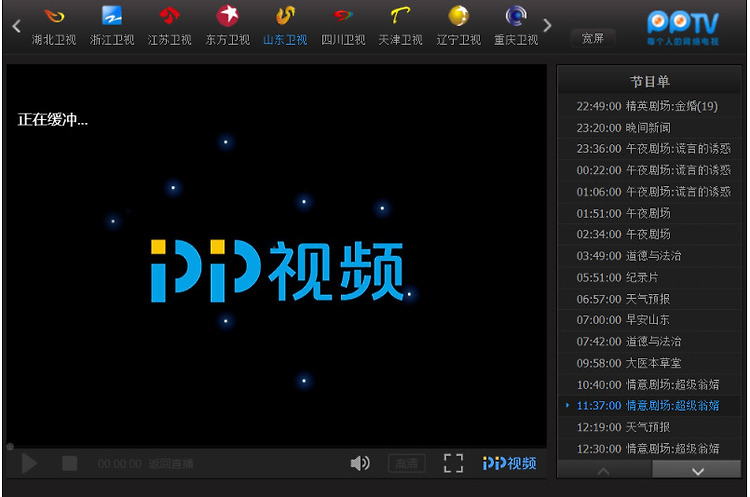Page the program list down

coord(697,471)
